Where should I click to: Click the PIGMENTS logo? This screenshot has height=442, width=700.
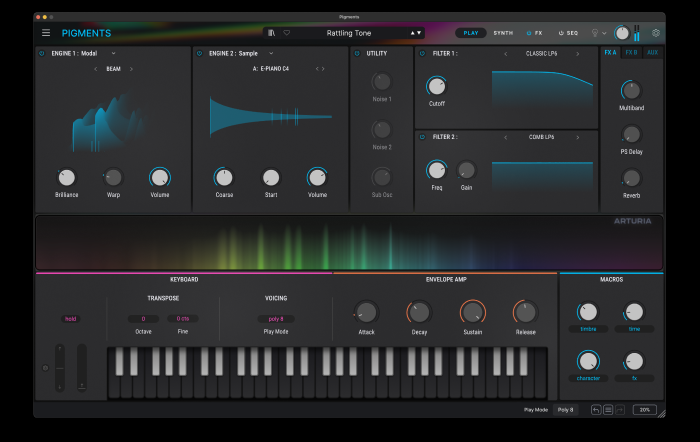(86, 33)
